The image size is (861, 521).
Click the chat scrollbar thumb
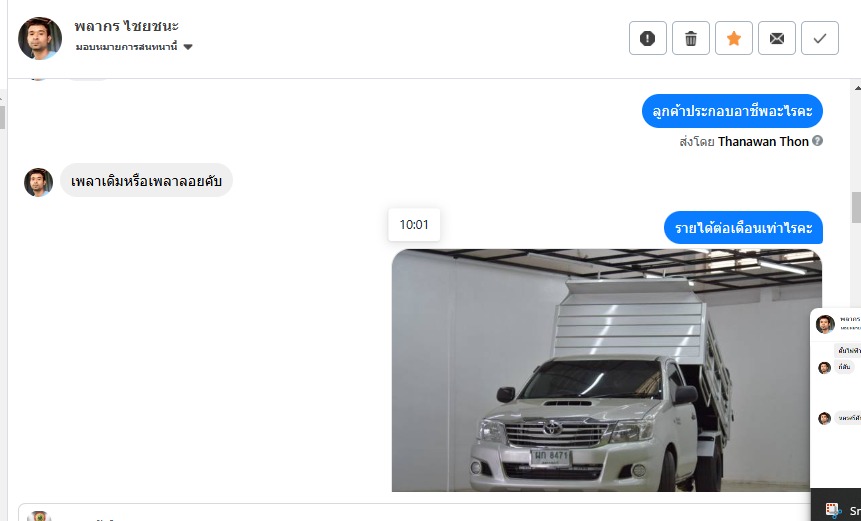coord(856,207)
